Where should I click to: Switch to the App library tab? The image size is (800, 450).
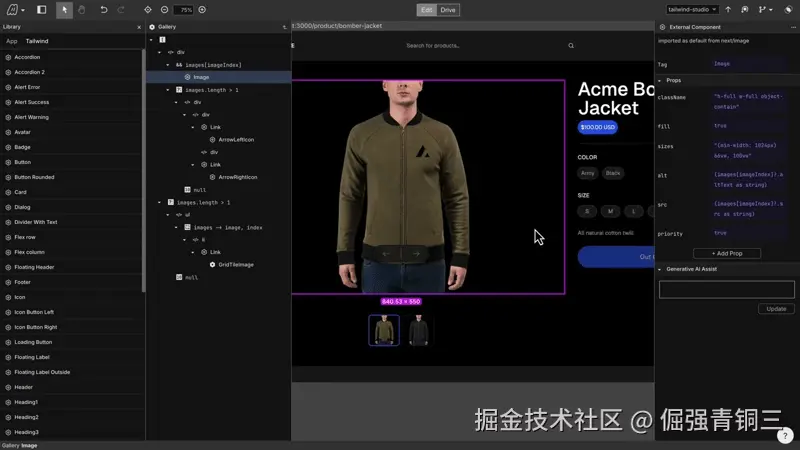[12, 41]
